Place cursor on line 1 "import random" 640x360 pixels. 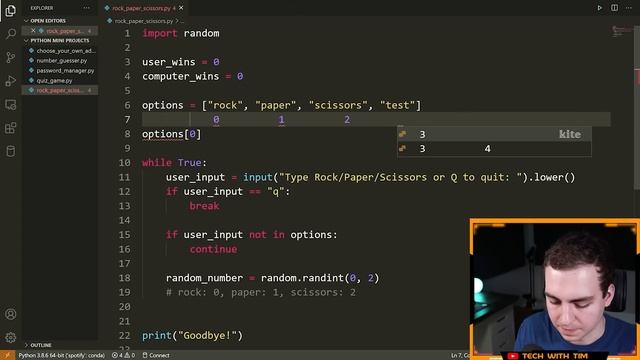tap(180, 33)
